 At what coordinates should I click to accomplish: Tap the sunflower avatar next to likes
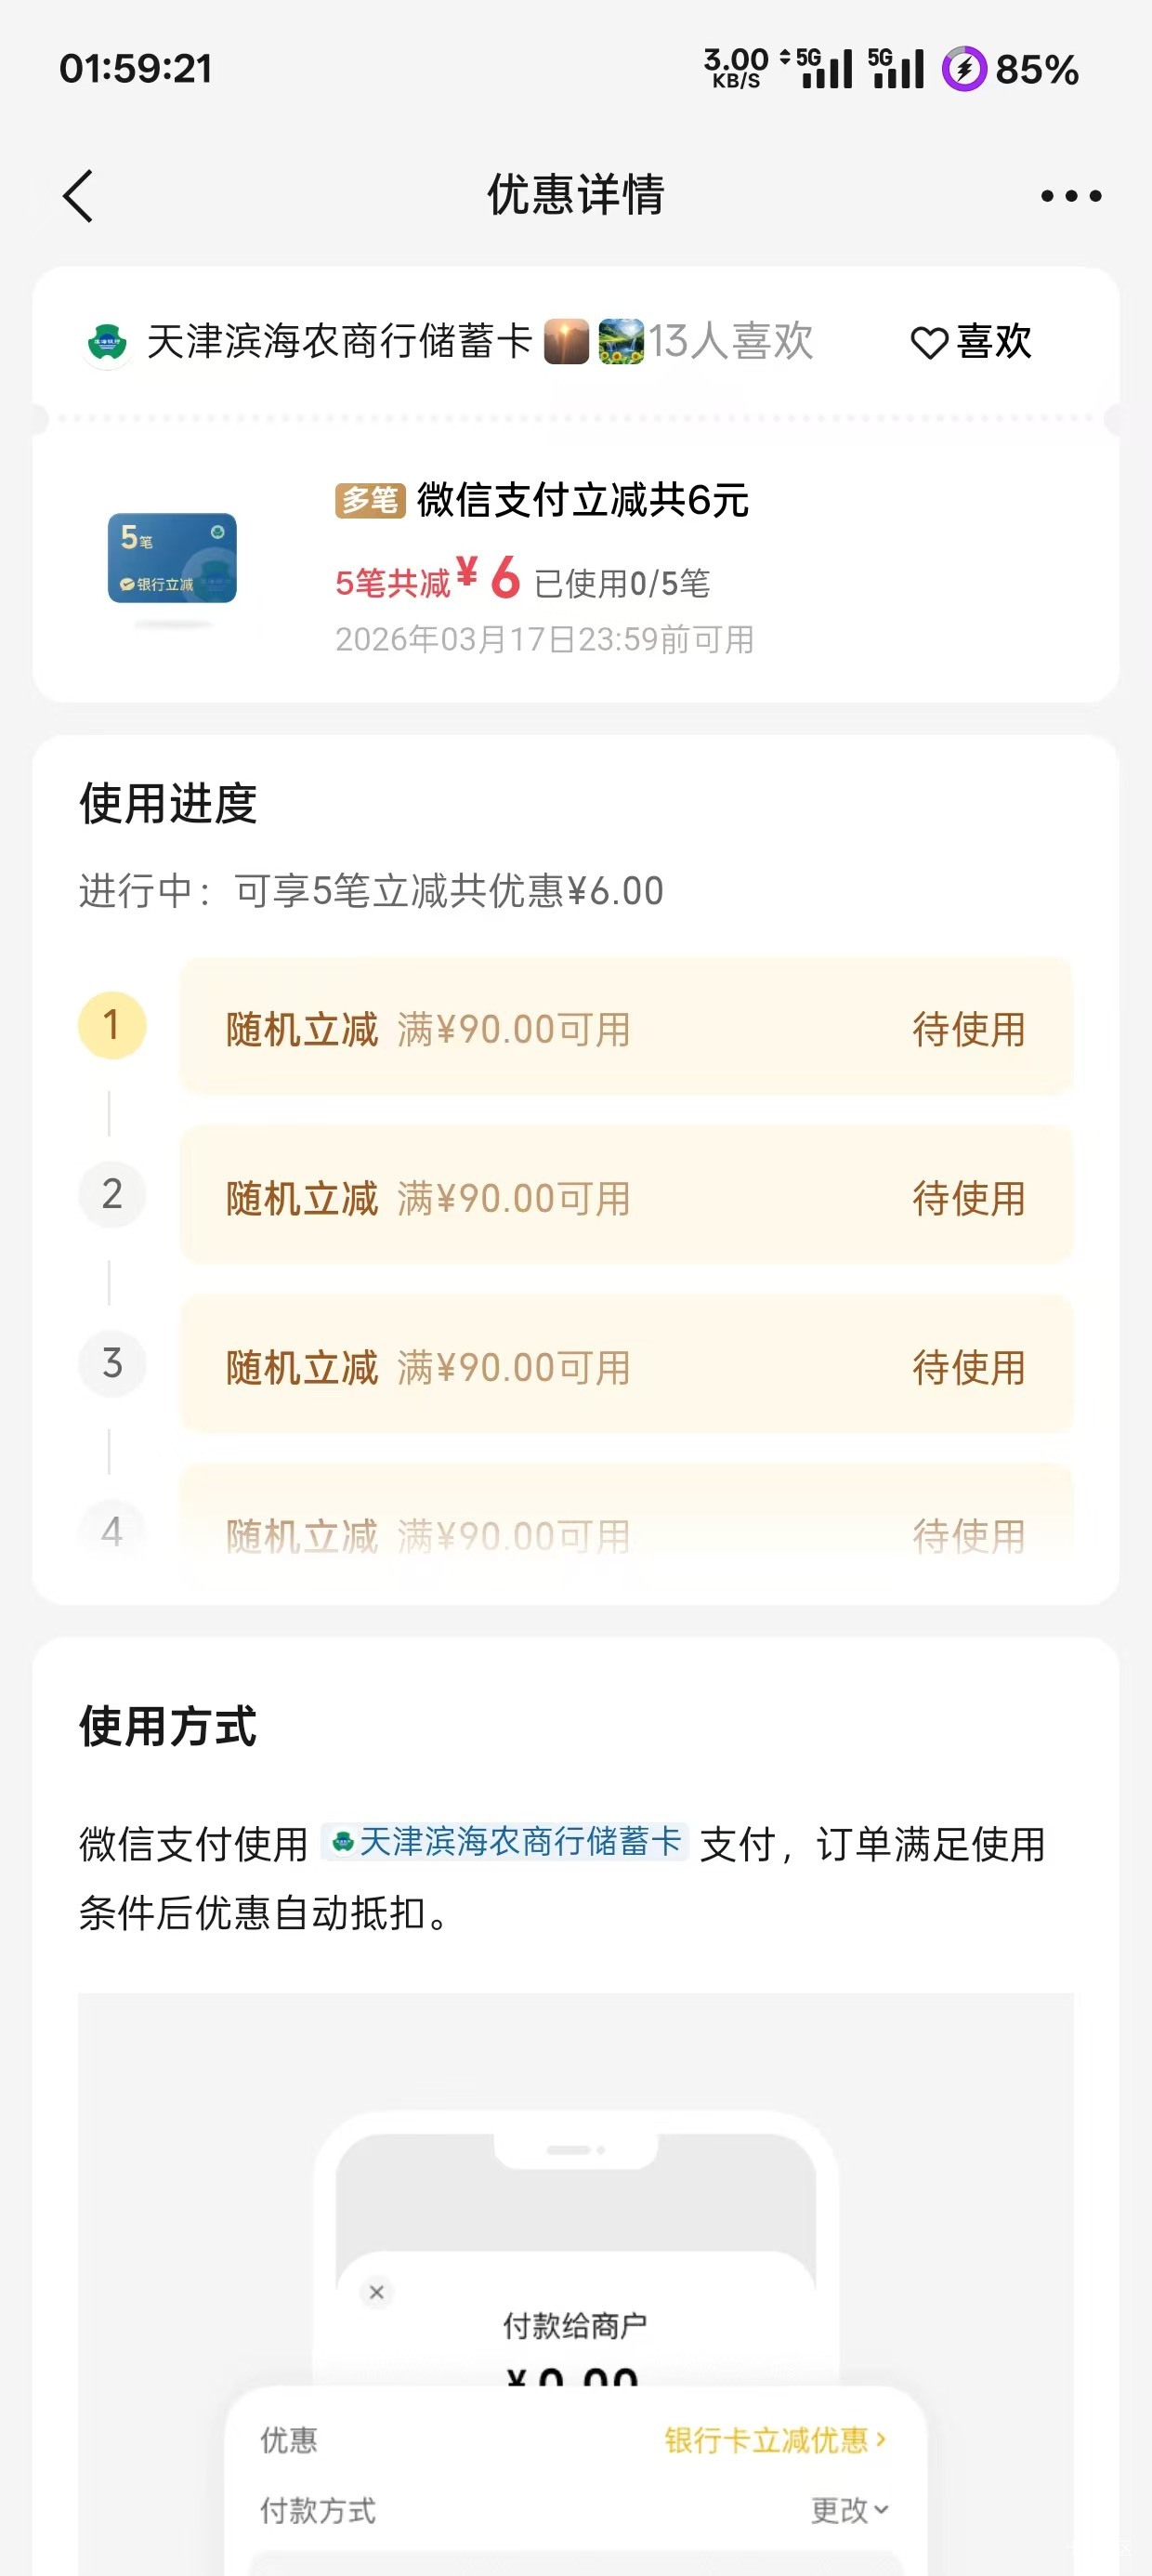pyautogui.click(x=621, y=342)
